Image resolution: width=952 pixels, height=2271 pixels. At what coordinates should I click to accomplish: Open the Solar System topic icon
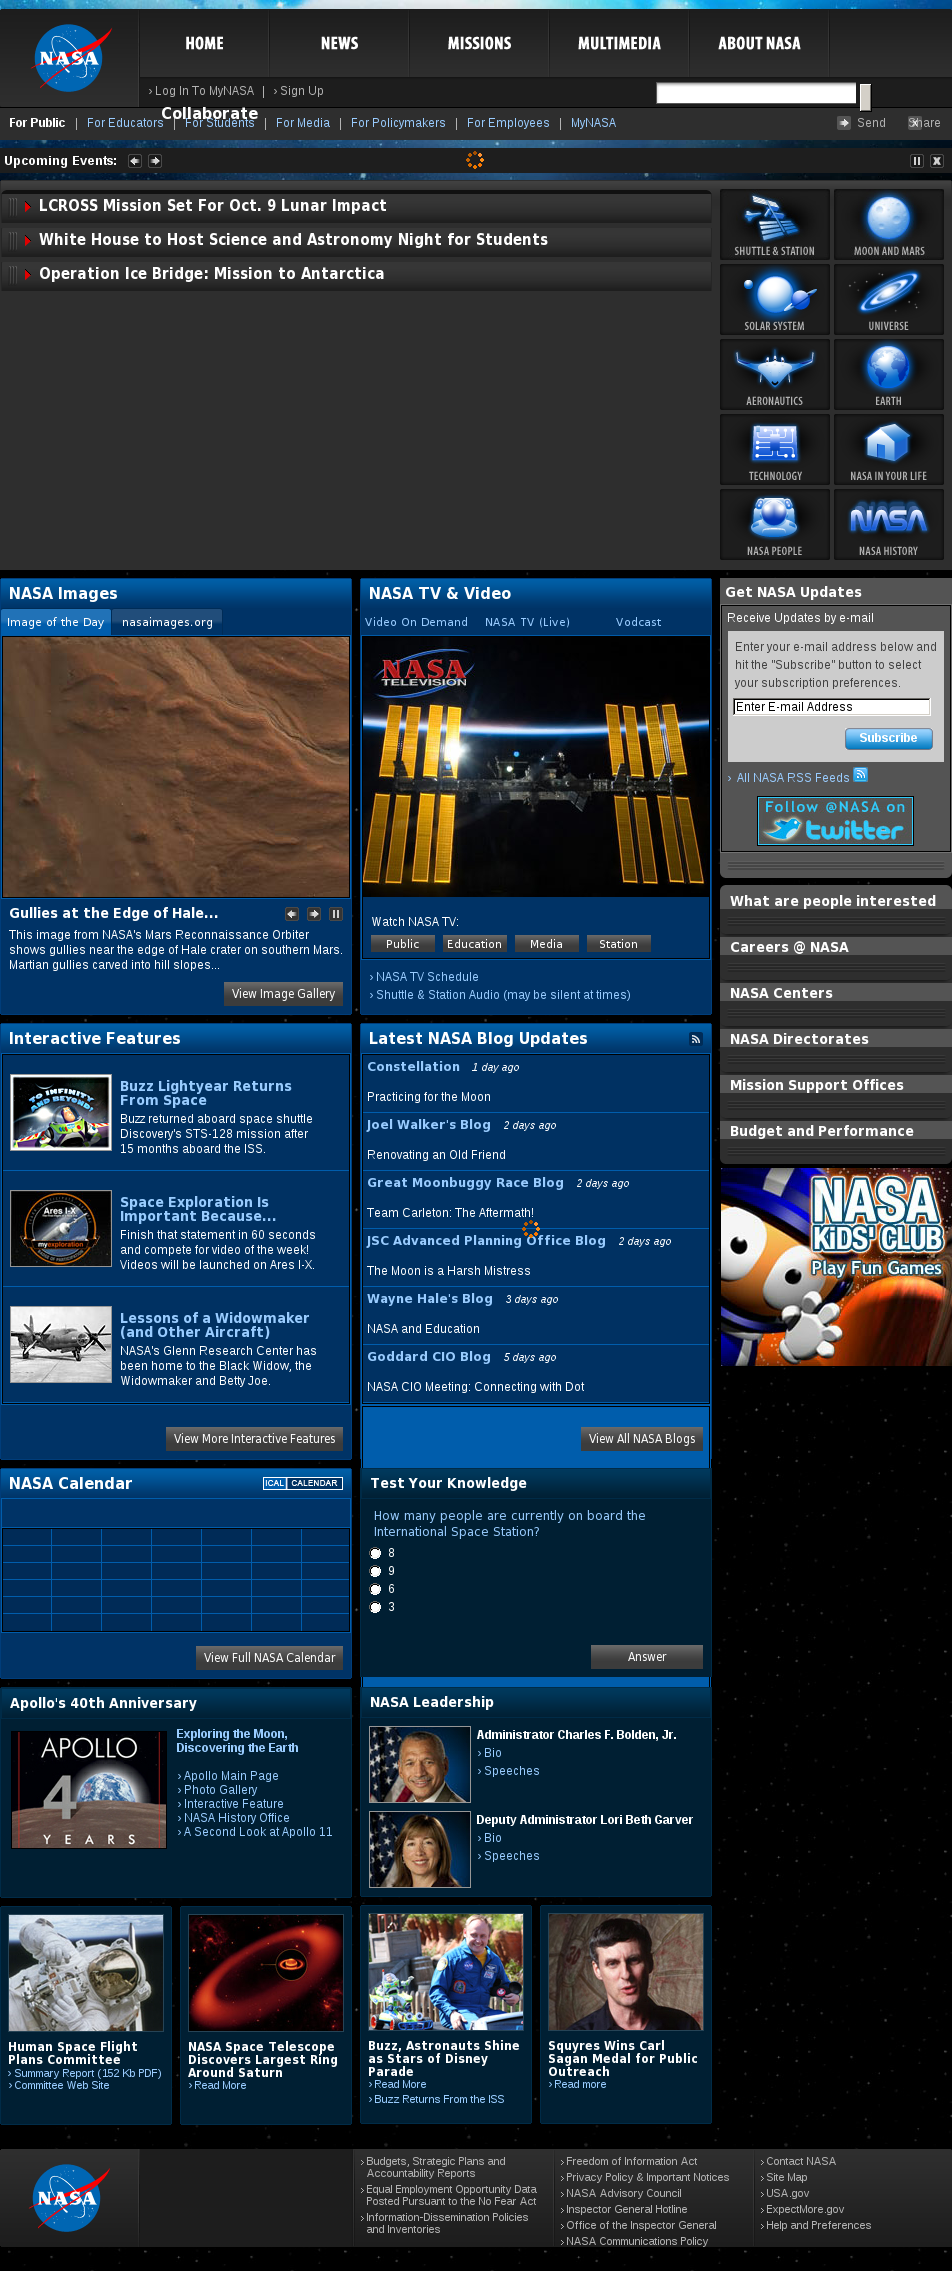coord(775,299)
